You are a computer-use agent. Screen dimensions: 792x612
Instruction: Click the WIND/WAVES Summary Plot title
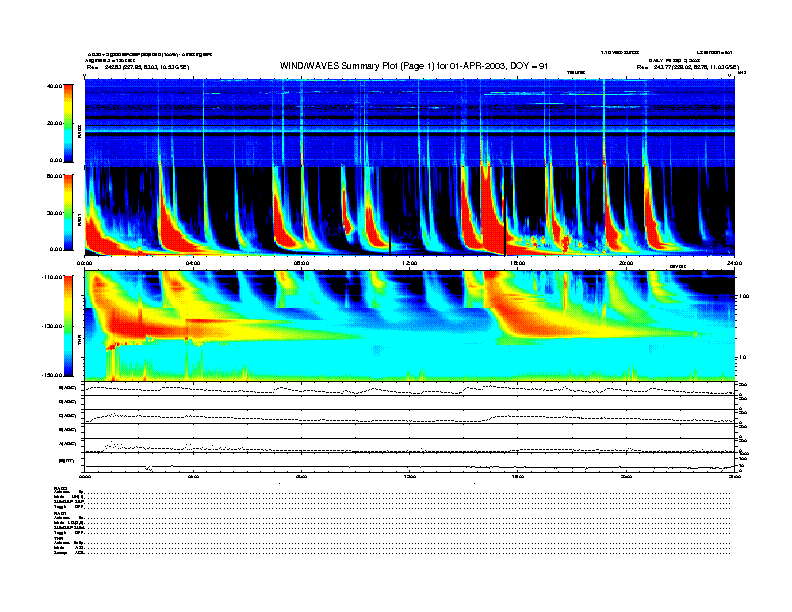click(397, 65)
